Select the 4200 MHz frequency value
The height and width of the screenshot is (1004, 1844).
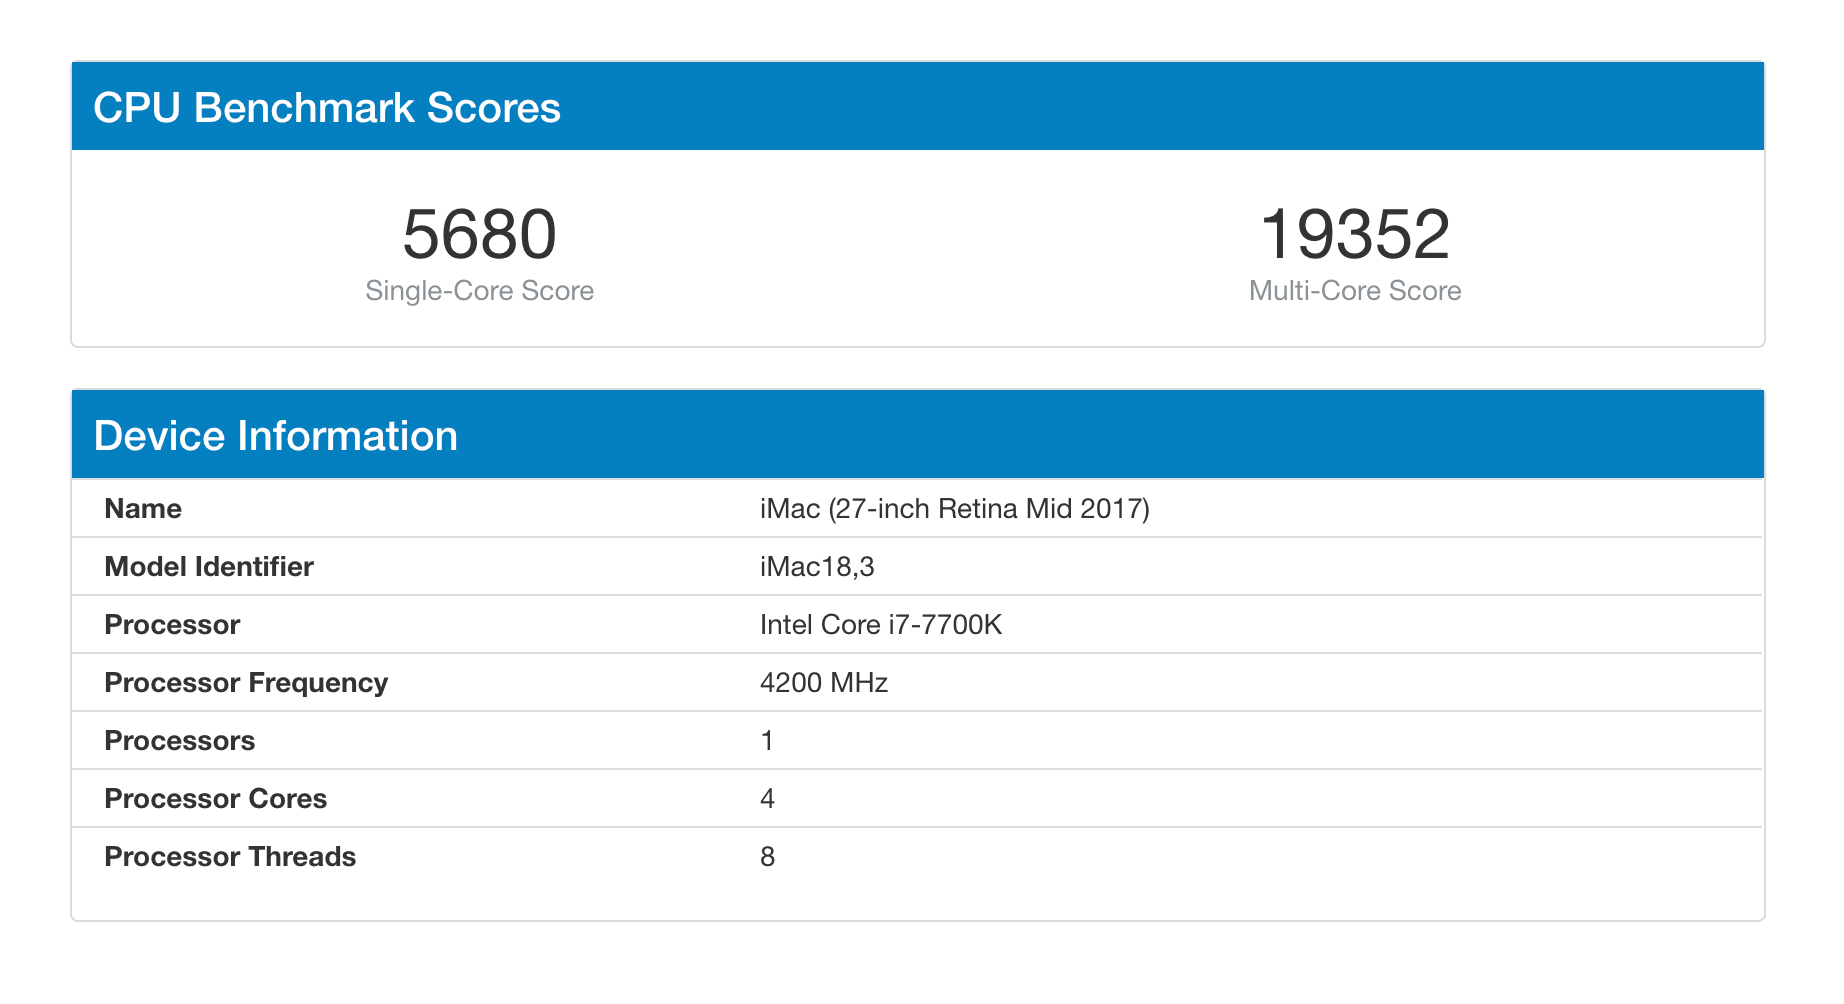[824, 683]
